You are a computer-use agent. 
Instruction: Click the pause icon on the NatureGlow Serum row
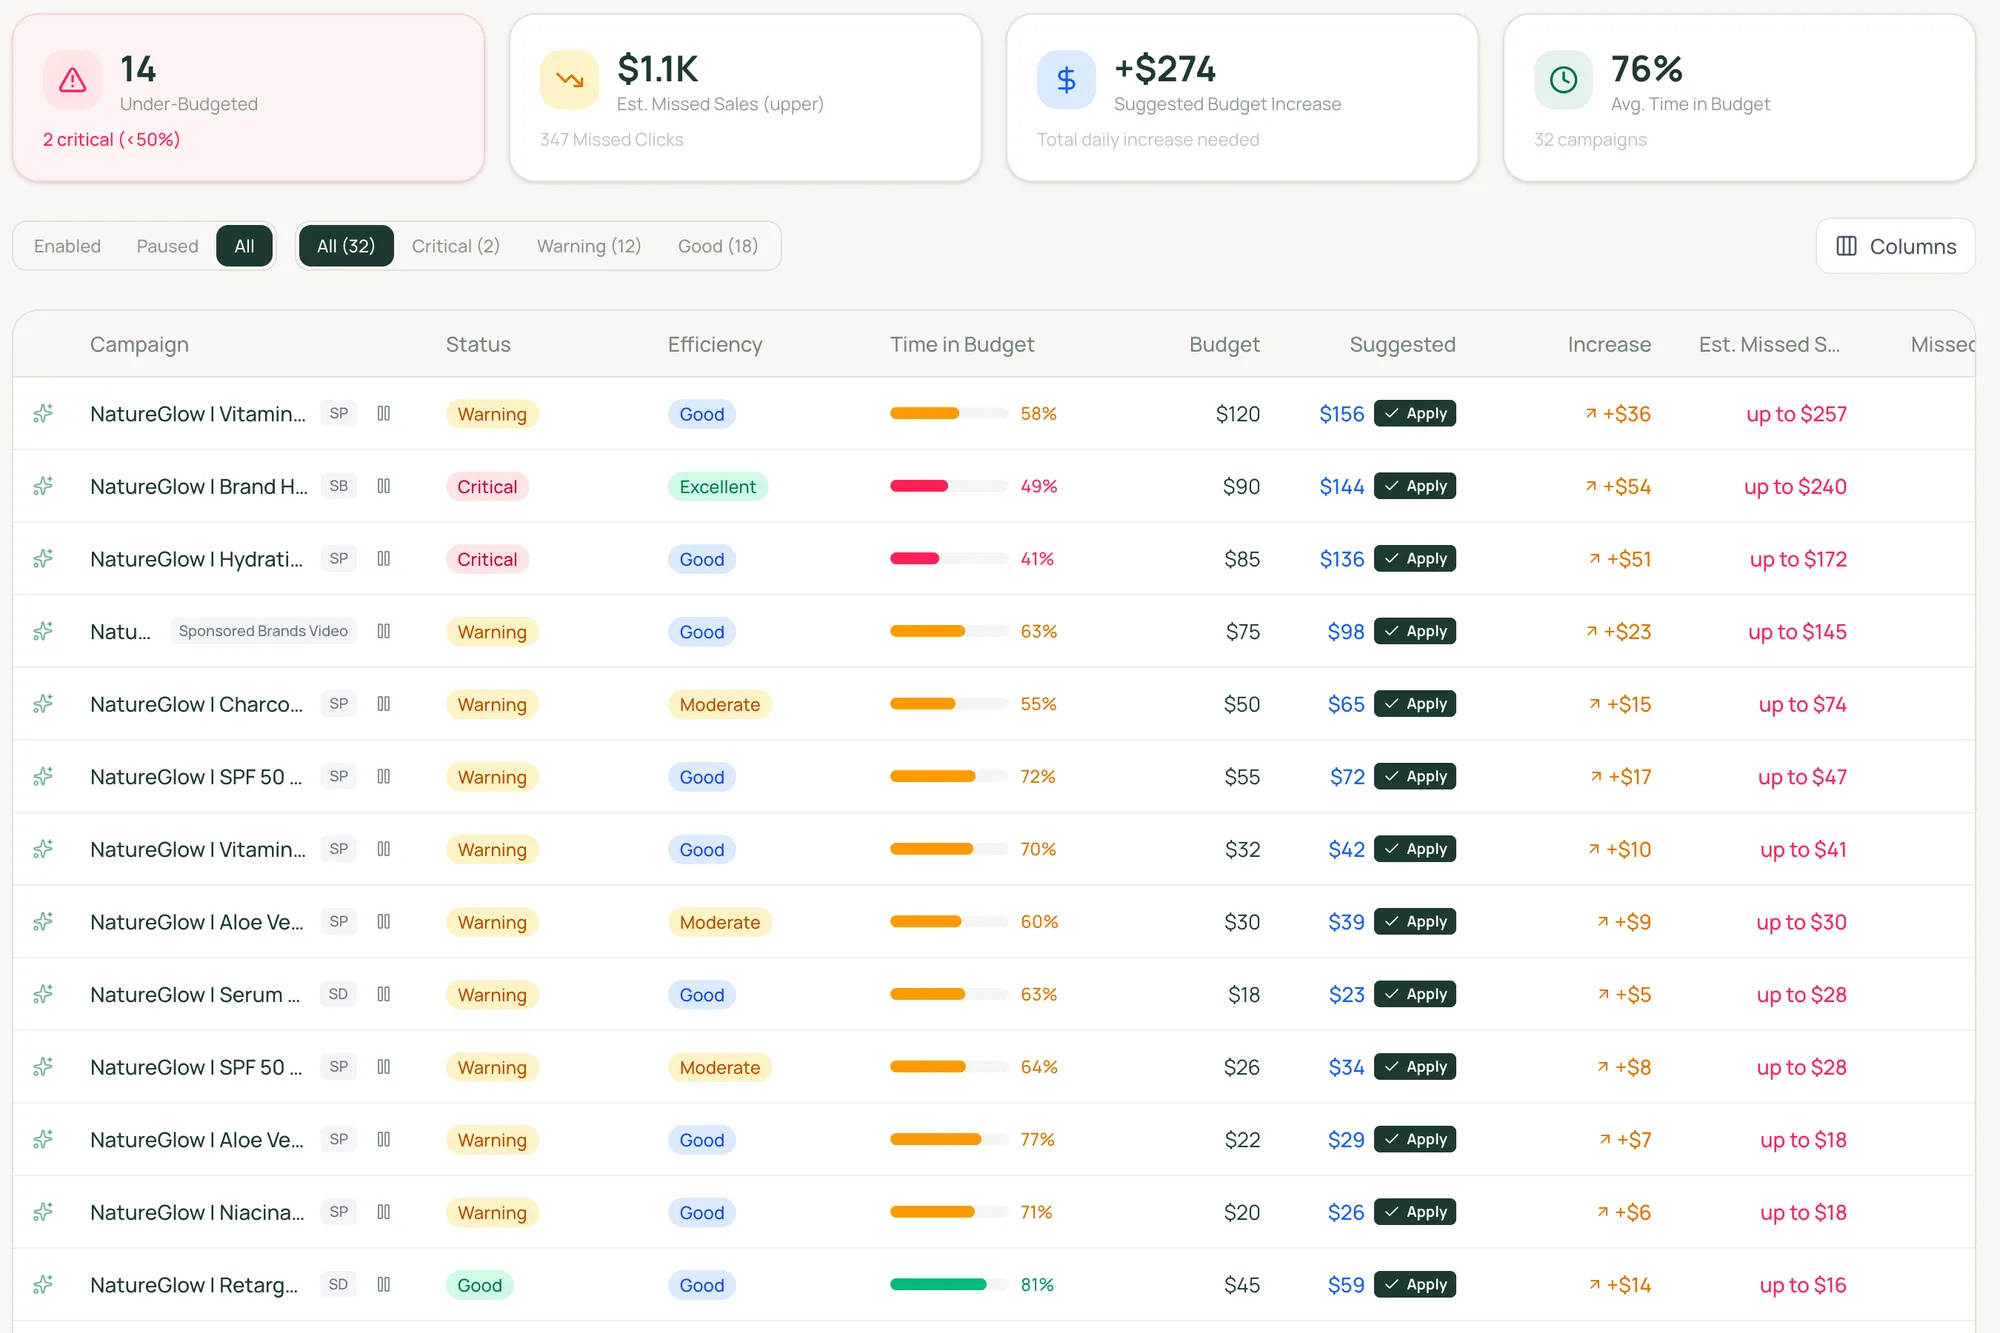(383, 994)
